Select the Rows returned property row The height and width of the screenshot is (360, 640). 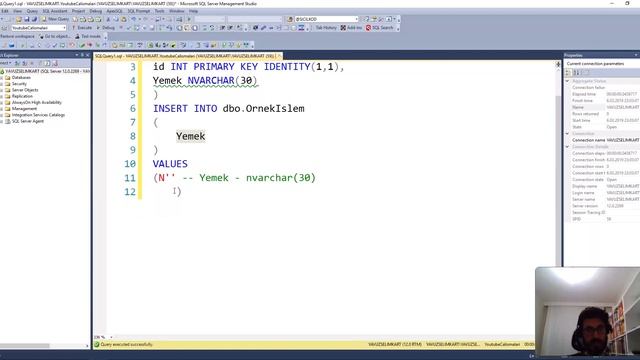click(x=605, y=114)
